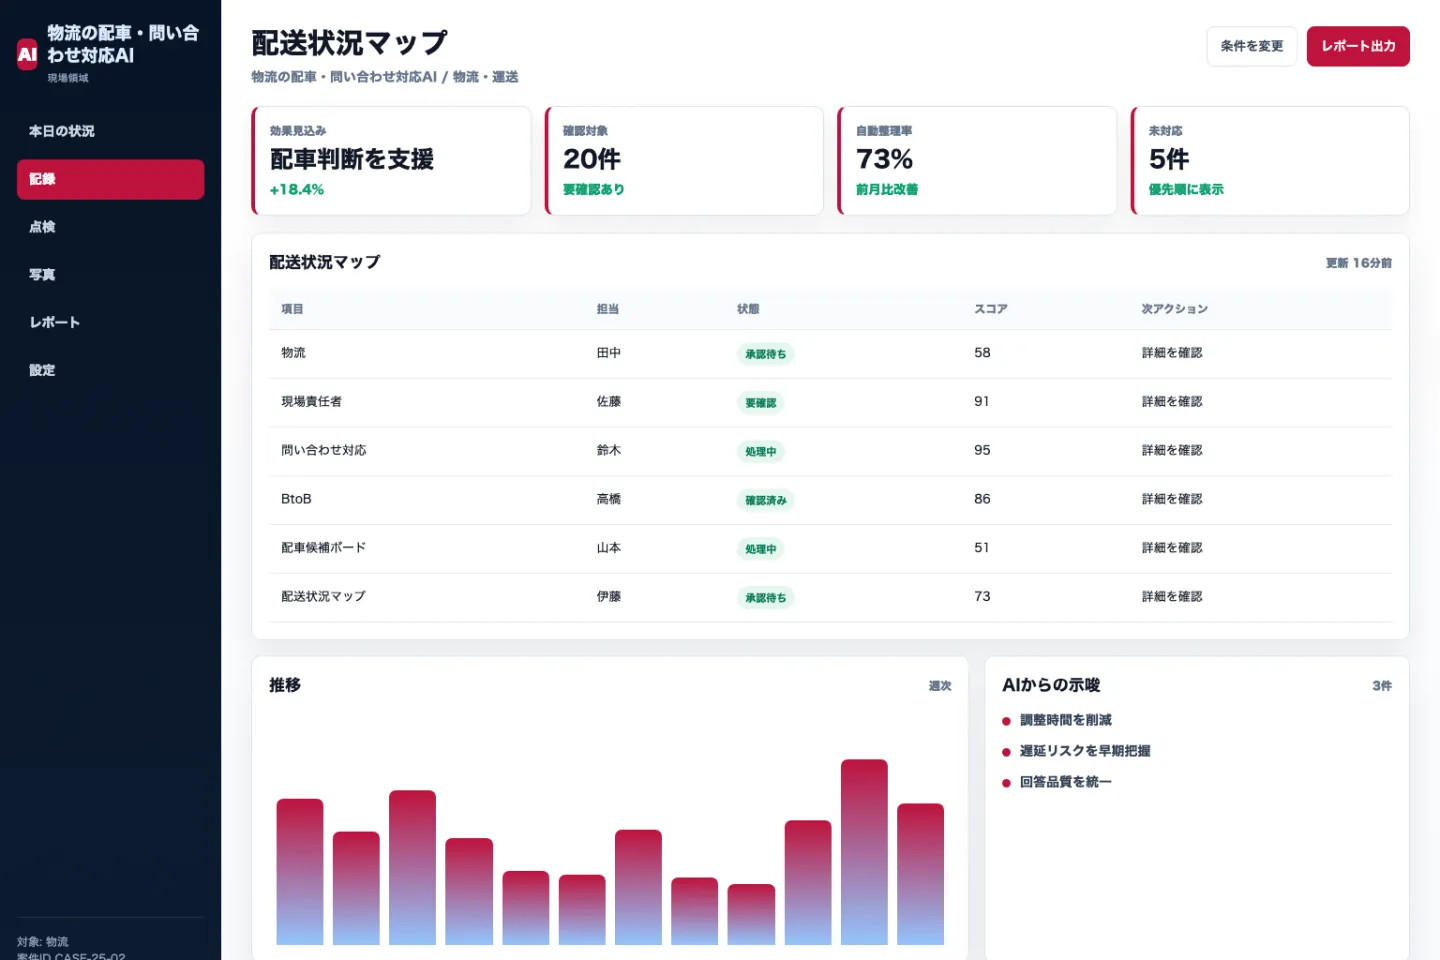The width and height of the screenshot is (1440, 960).
Task: Select the 記録 sidebar item
Action: point(110,179)
